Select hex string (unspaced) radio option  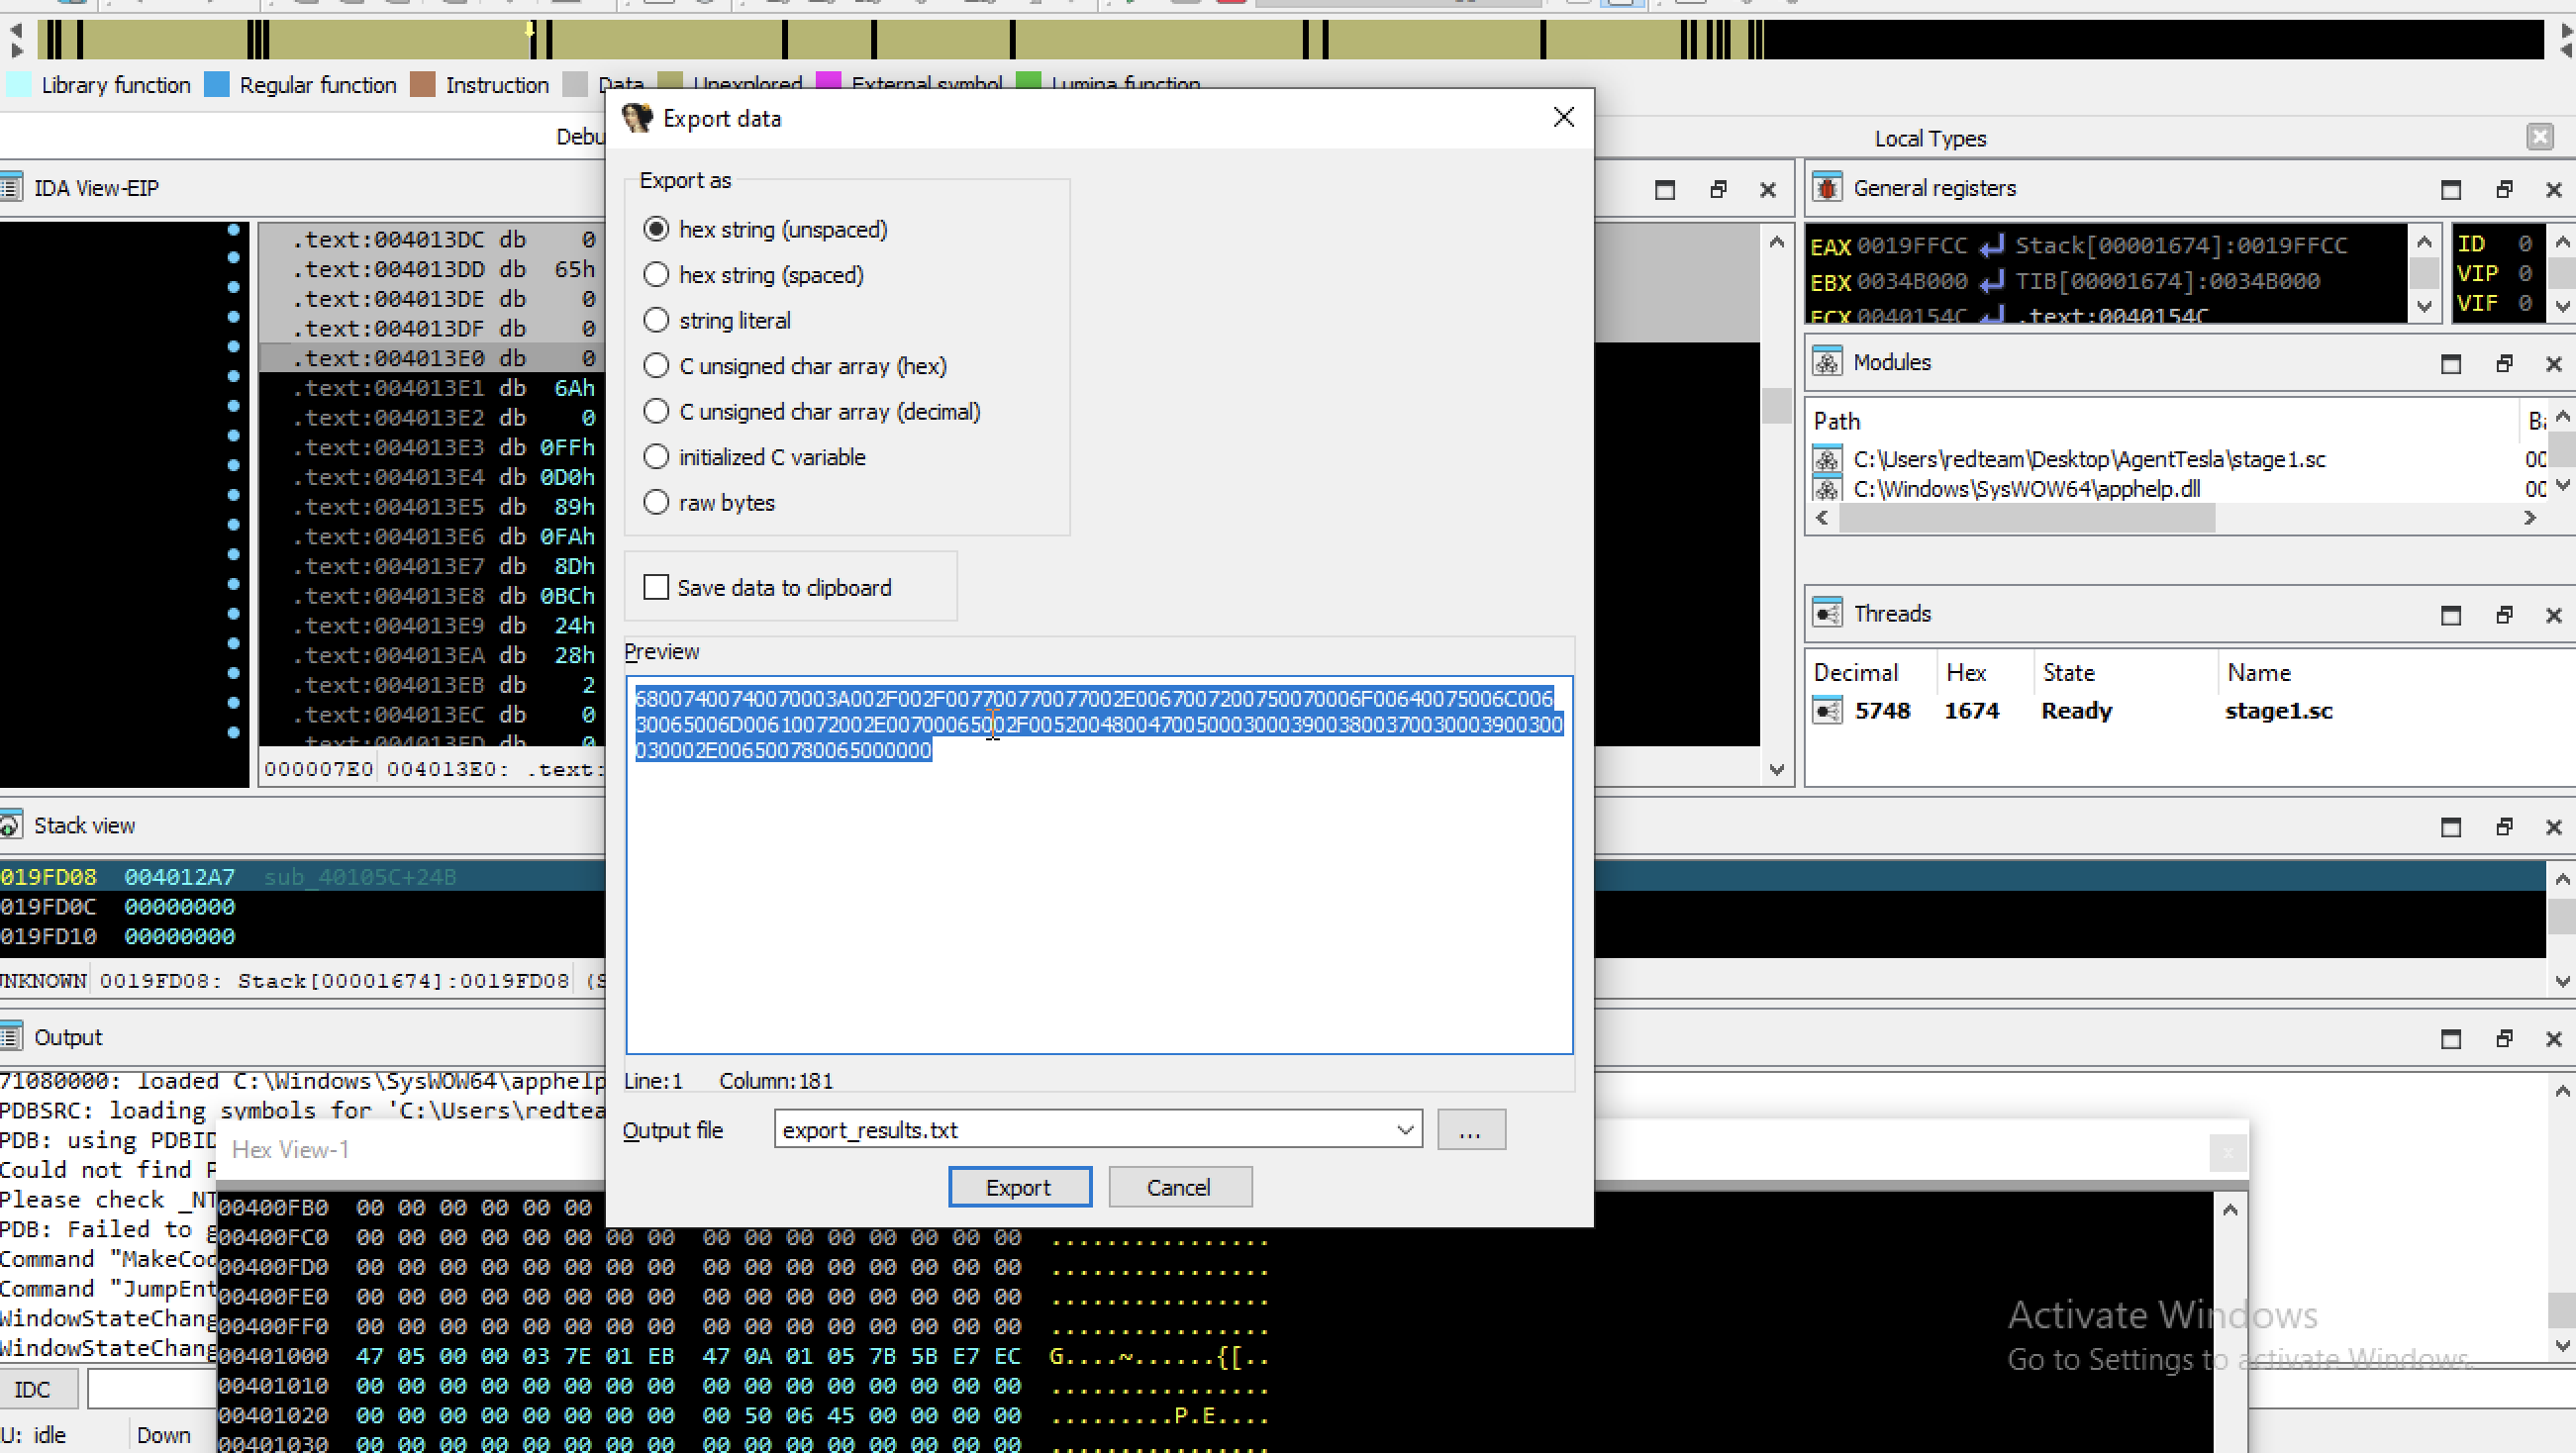[656, 229]
